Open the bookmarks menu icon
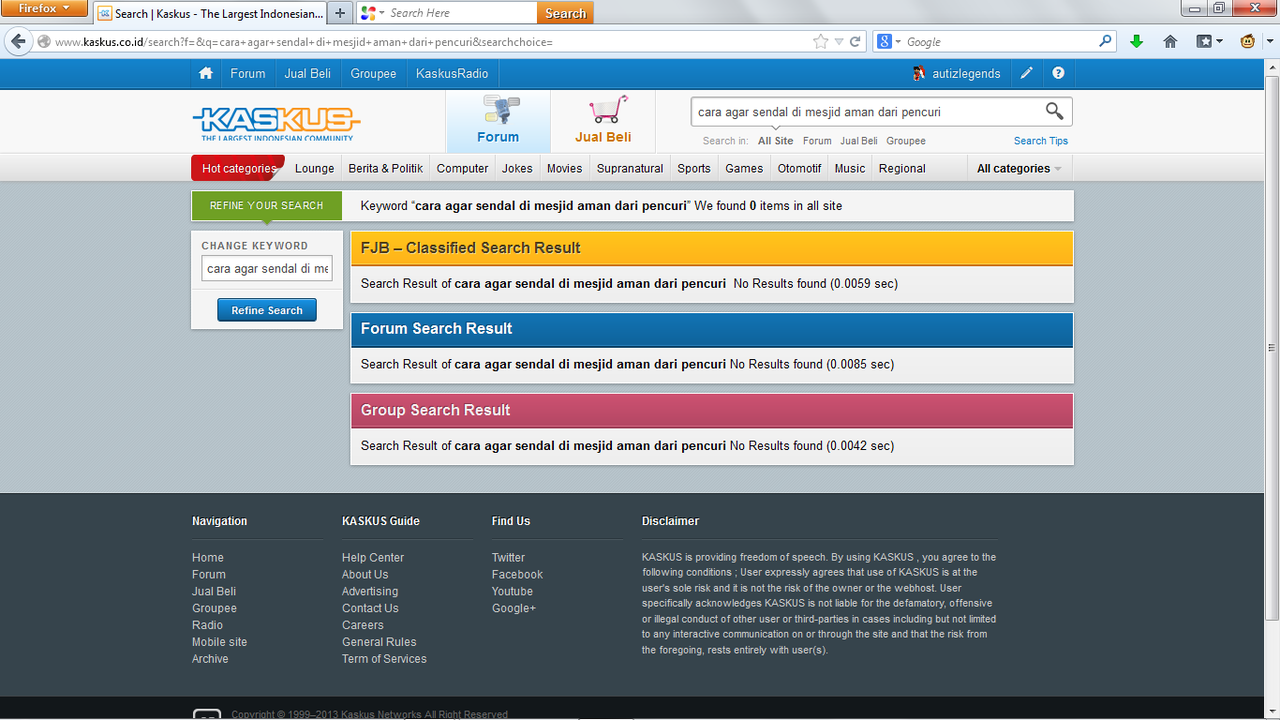1280x720 pixels. pos(1209,42)
